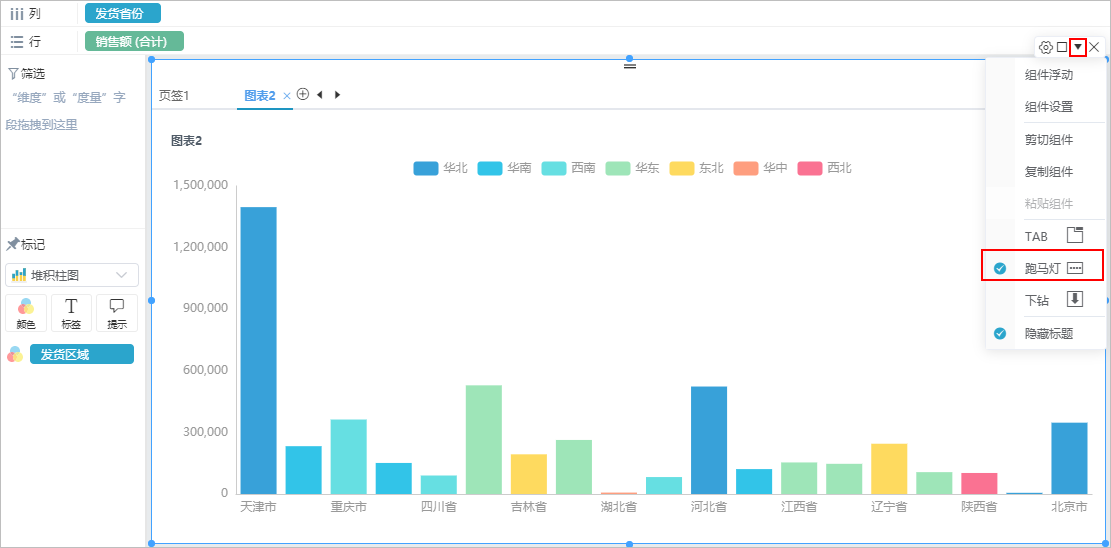Go to next tab with right arrow

337,94
